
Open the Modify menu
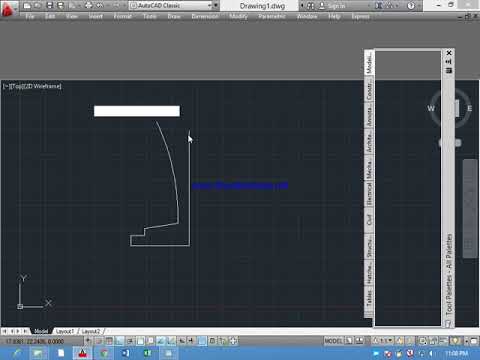(238, 16)
